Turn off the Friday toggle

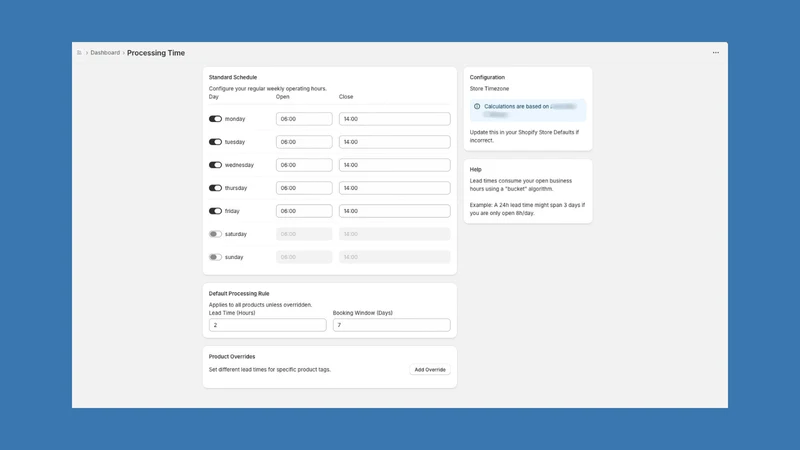pos(215,211)
